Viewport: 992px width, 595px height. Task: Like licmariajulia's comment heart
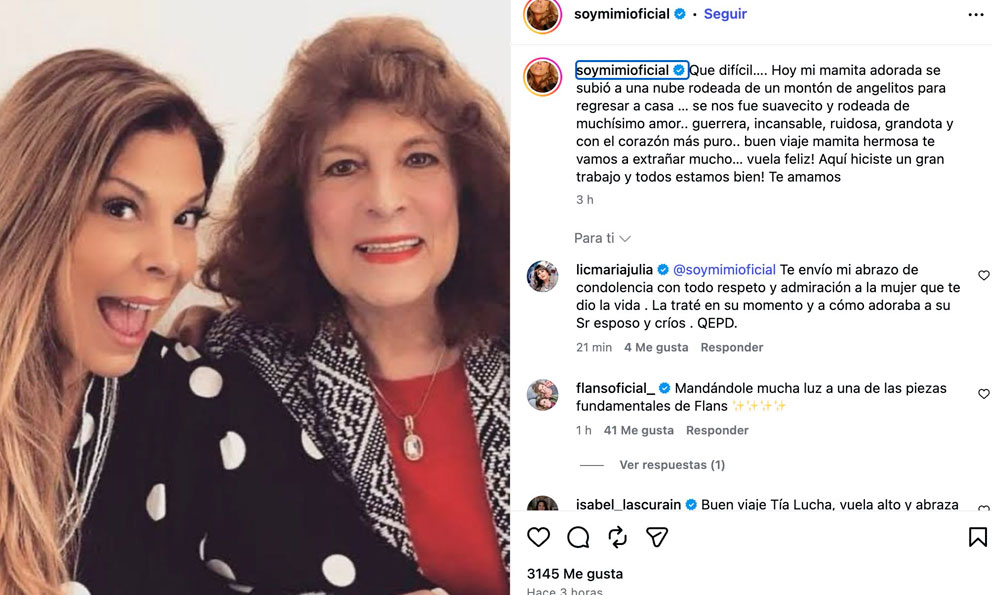click(983, 276)
